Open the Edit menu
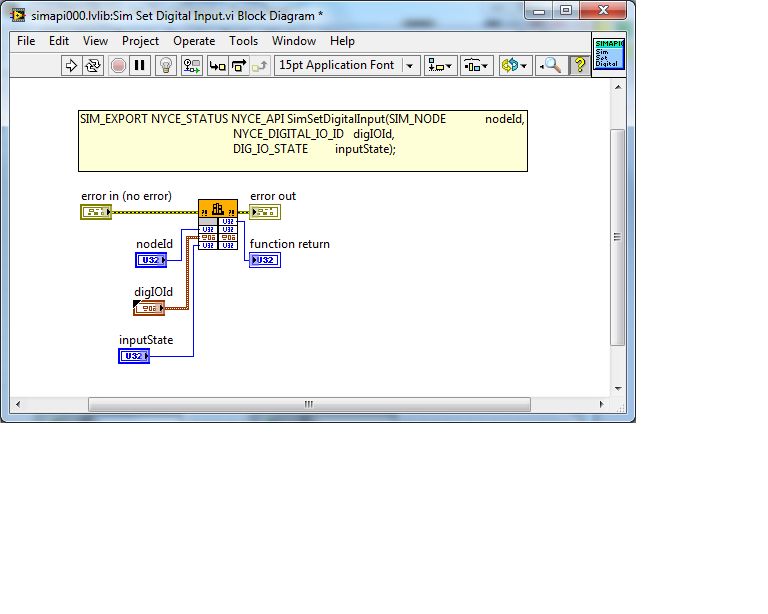The height and width of the screenshot is (614, 768). tap(59, 41)
